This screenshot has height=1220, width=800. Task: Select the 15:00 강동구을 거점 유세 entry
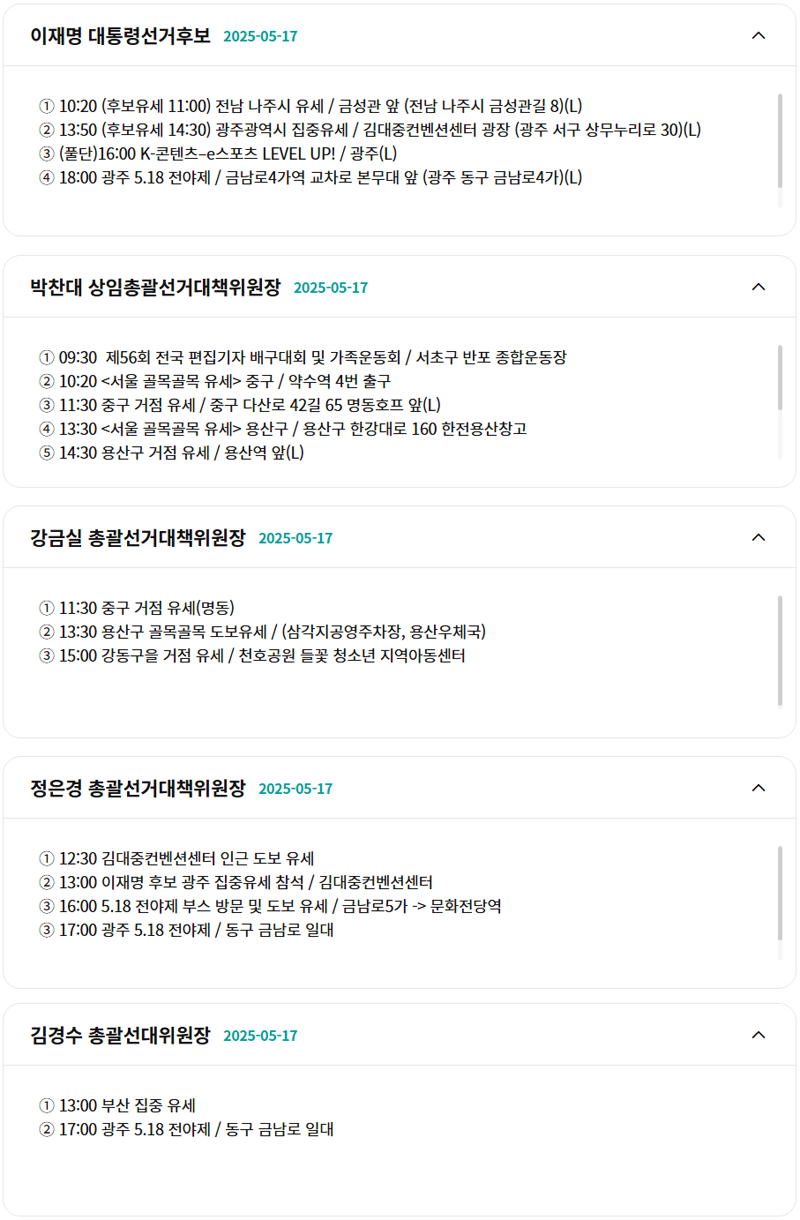tap(252, 656)
